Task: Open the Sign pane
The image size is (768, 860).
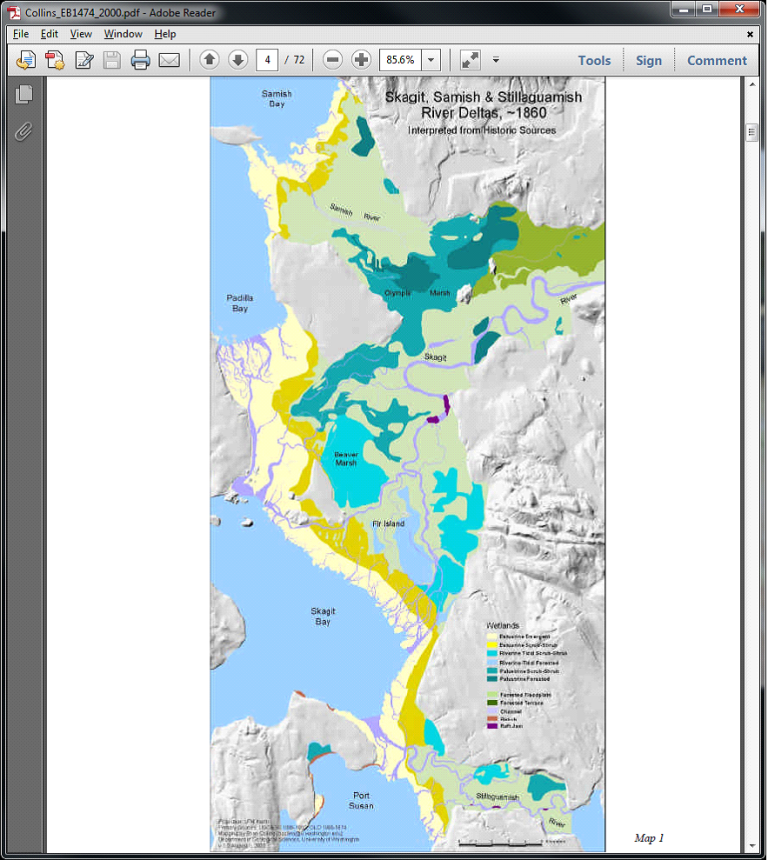Action: [x=648, y=60]
